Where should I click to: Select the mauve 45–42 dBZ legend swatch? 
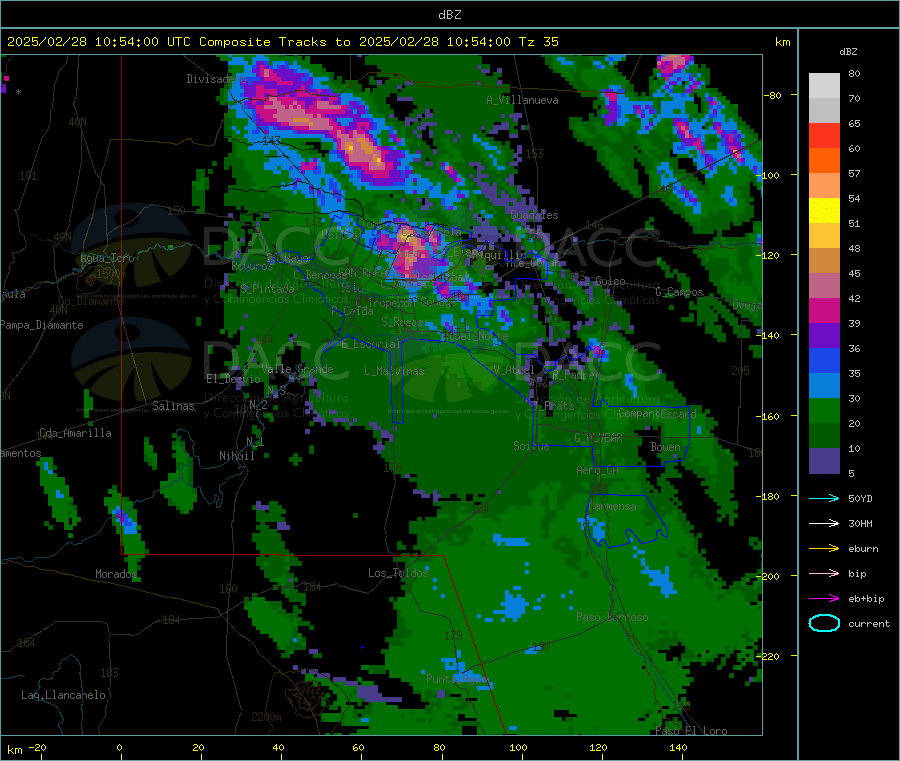pyautogui.click(x=824, y=286)
